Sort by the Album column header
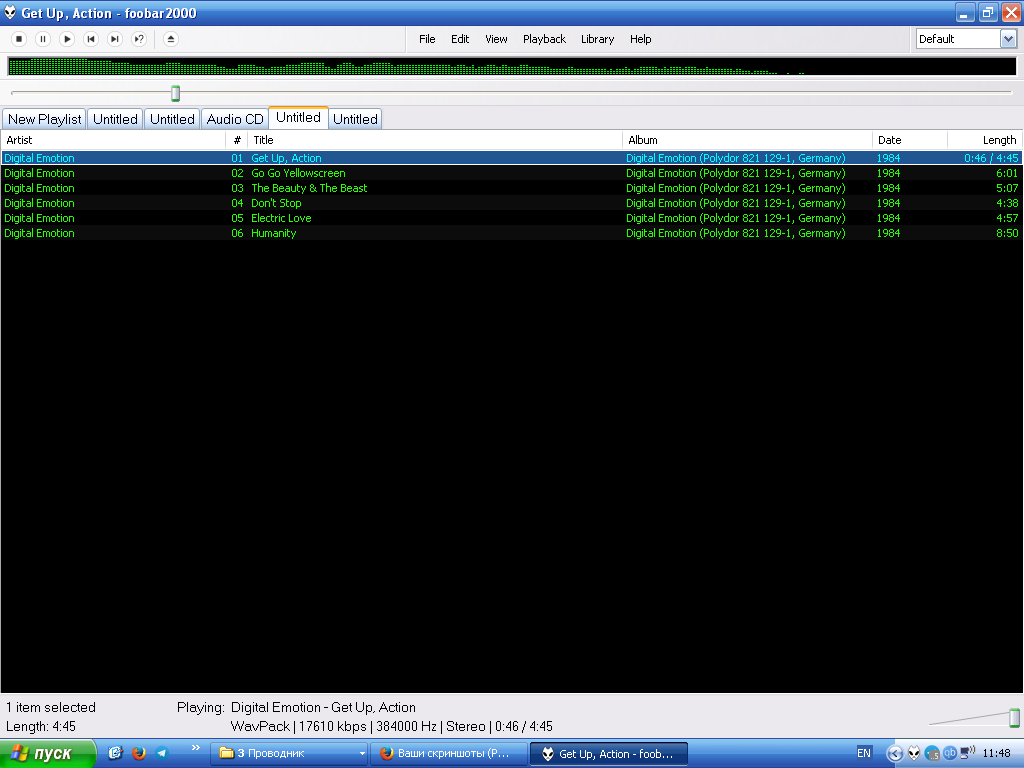The width and height of the screenshot is (1024, 768). pos(747,140)
